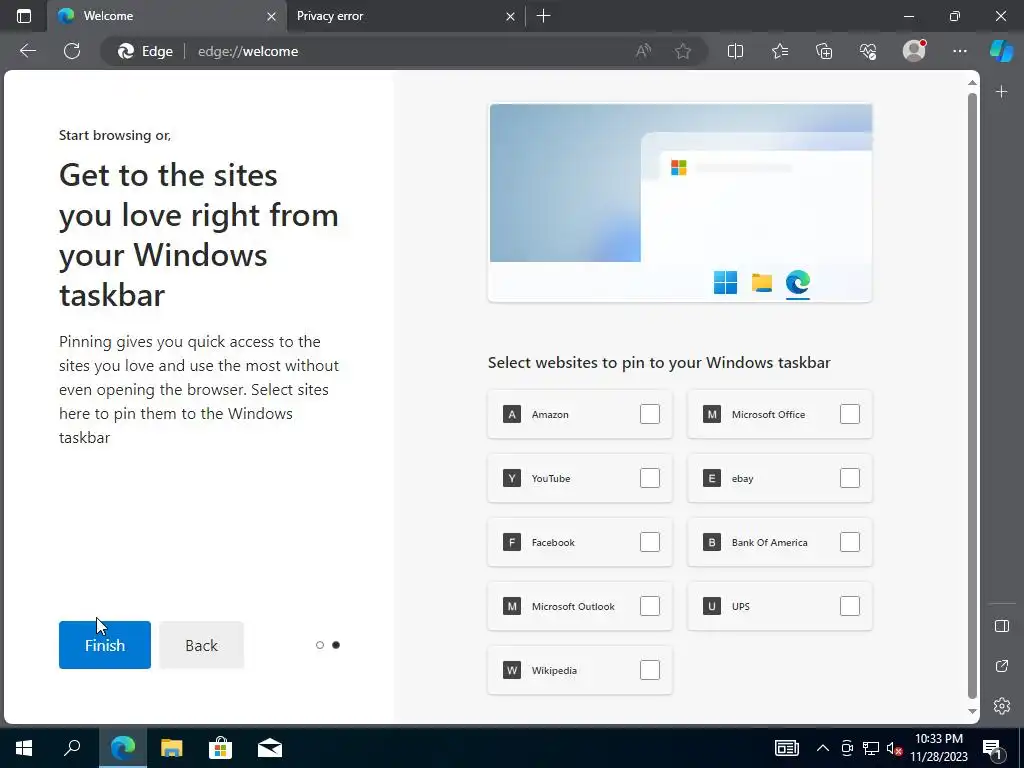The width and height of the screenshot is (1024, 768).
Task: Toggle sidebar layout icon above settings
Action: point(1002,626)
